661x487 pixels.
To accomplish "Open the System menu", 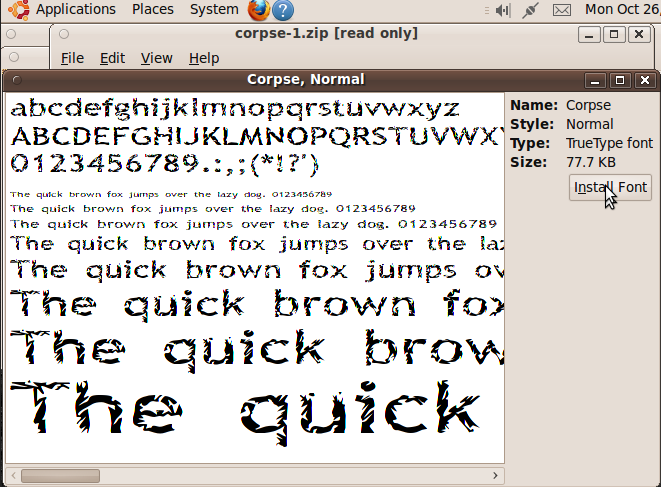I will pos(214,9).
